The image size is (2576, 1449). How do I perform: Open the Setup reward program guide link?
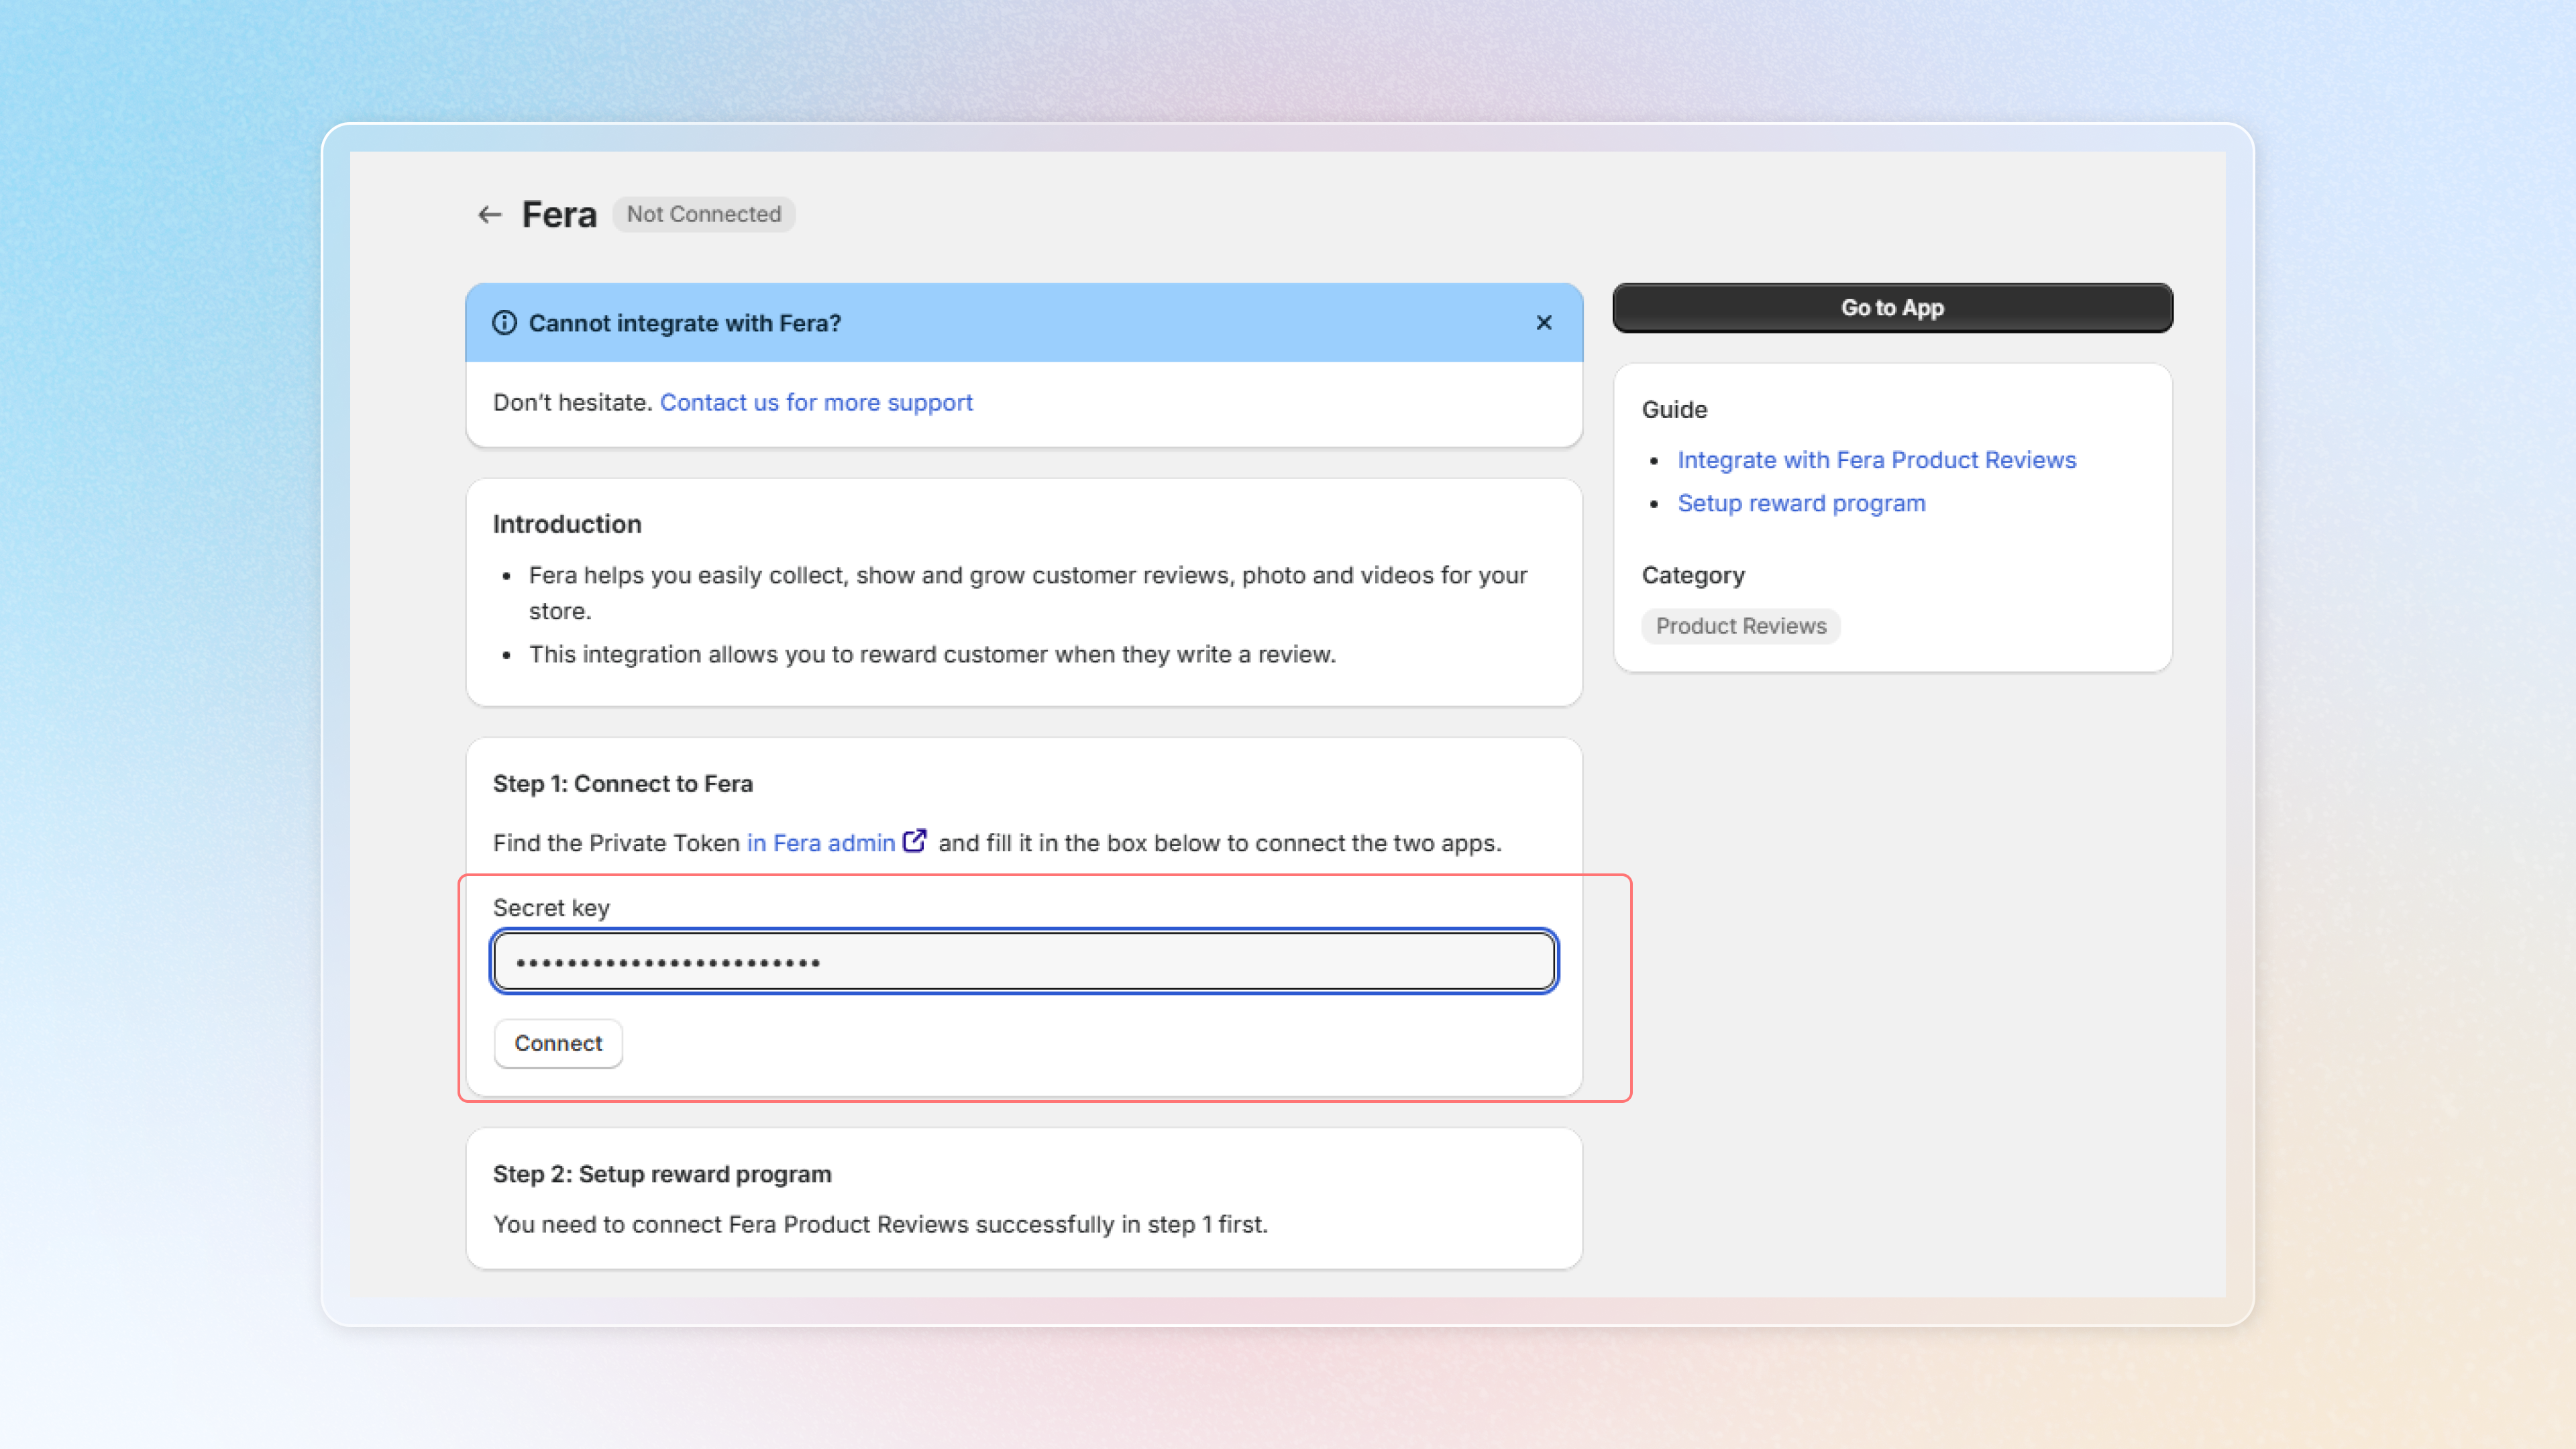(1801, 503)
